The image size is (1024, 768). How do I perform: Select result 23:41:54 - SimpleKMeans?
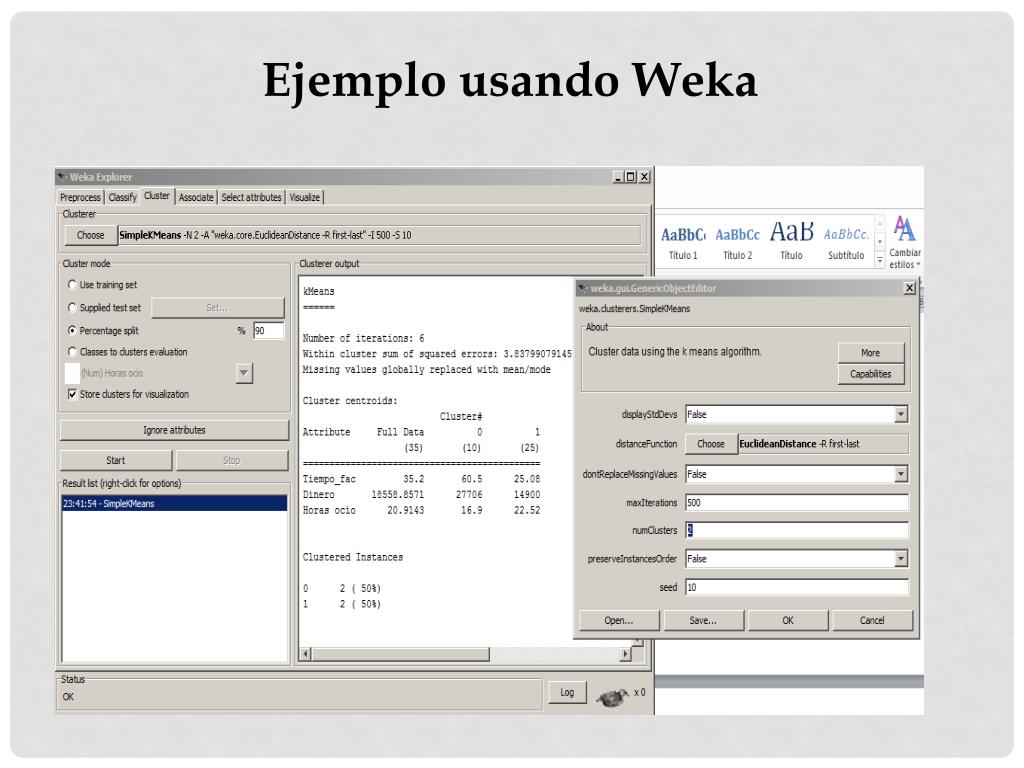click(x=174, y=504)
